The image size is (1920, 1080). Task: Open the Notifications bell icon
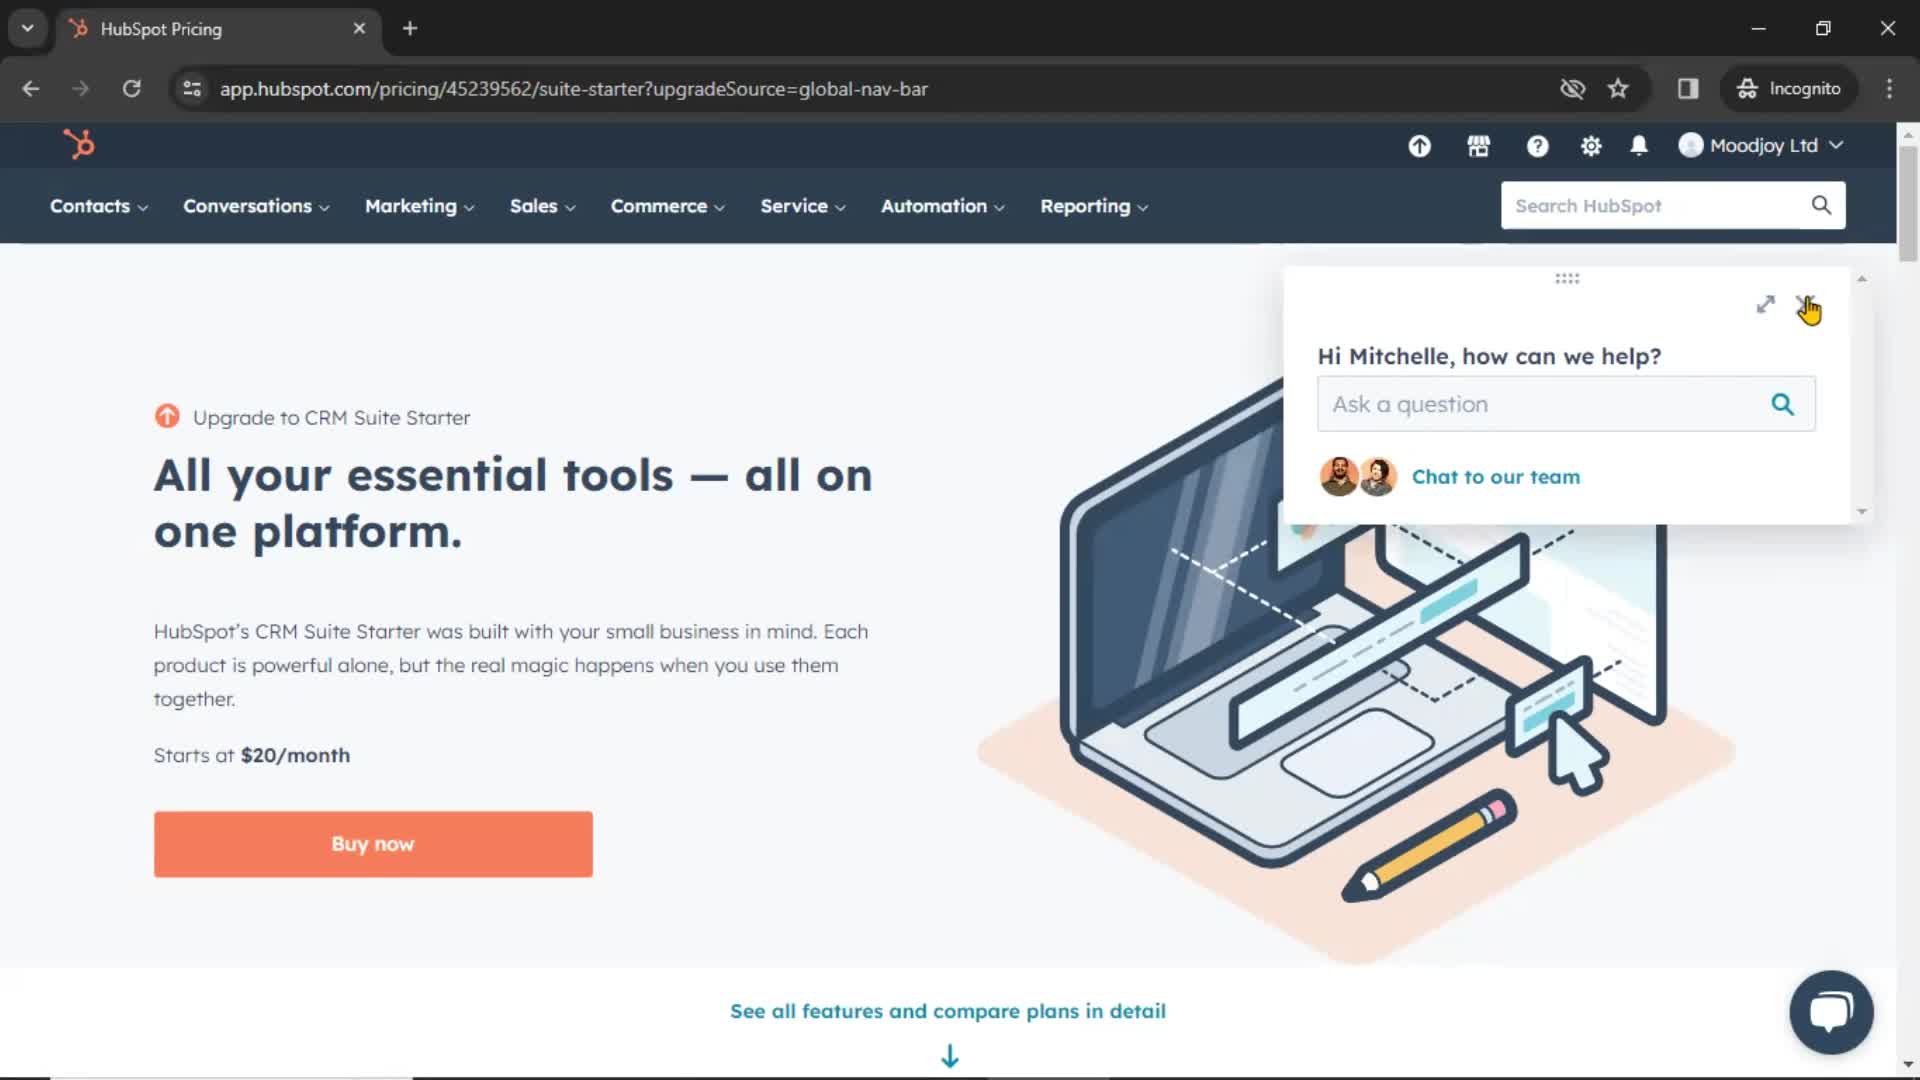click(x=1640, y=145)
